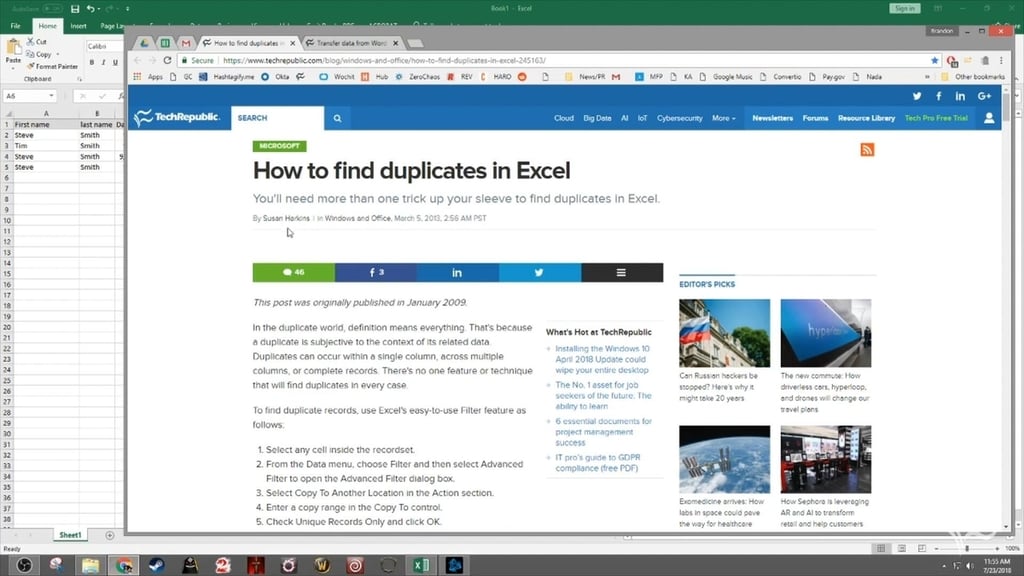This screenshot has width=1024, height=576.
Task: Add a new sheet with plus button
Action: 110,536
